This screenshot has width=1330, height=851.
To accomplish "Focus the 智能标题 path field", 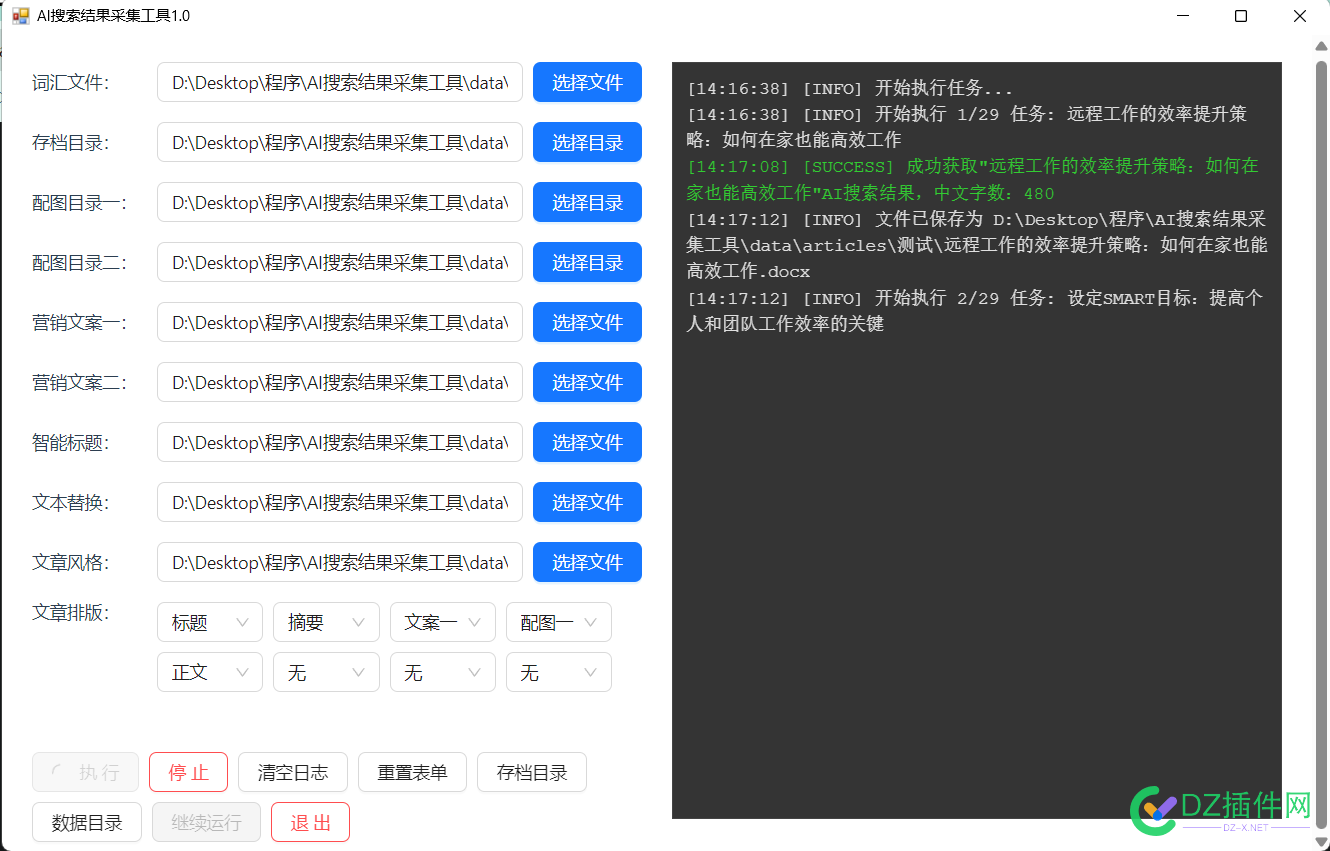I will click(x=340, y=442).
